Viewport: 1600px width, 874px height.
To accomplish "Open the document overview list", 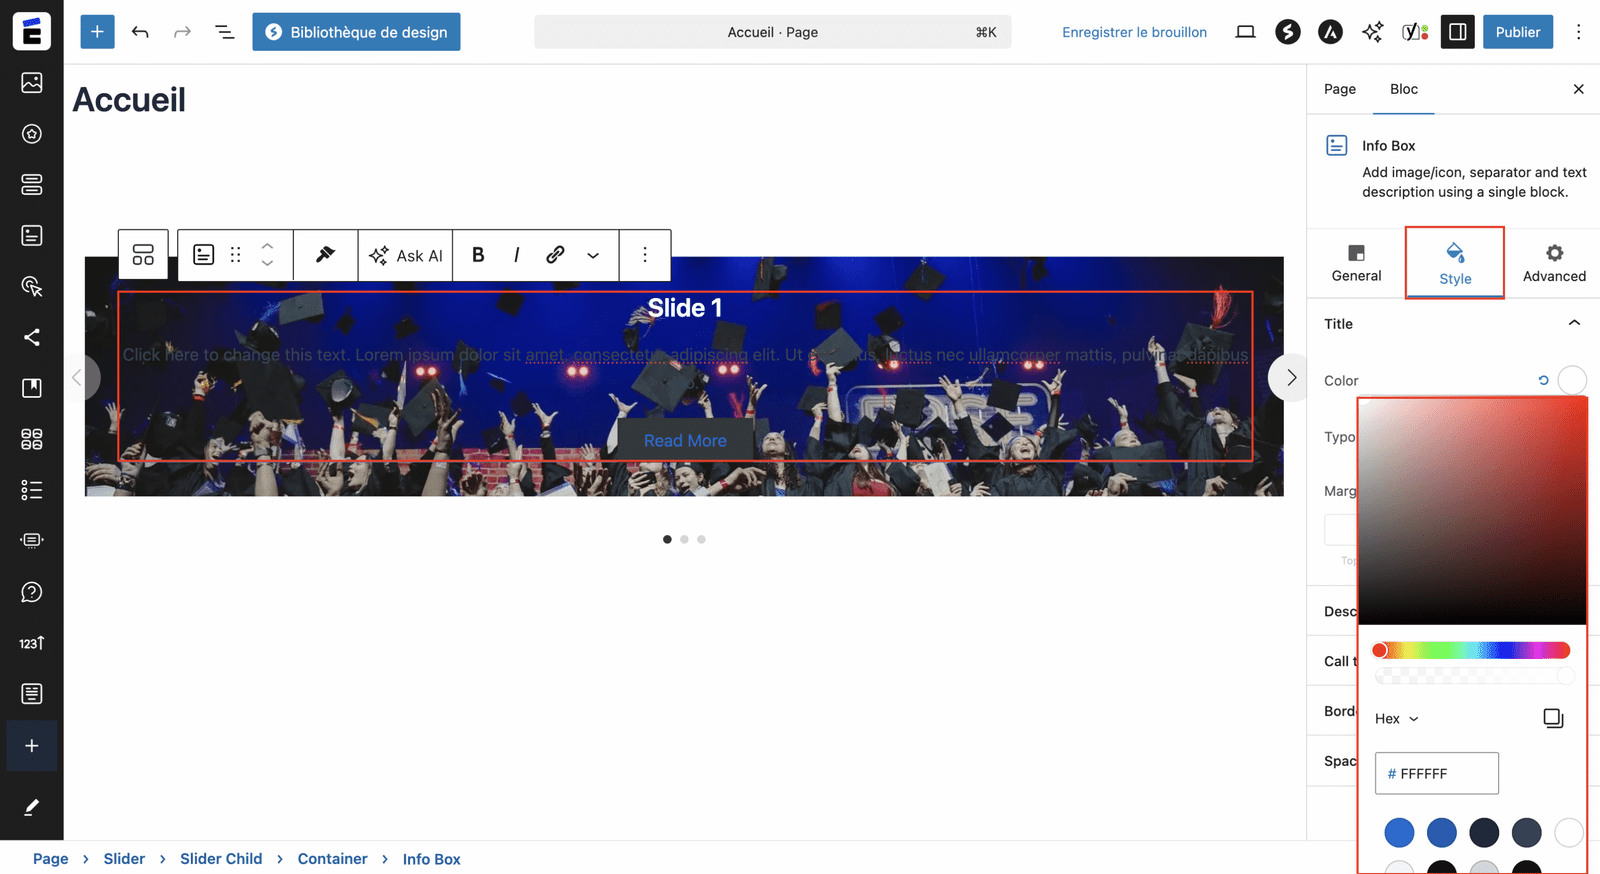I will click(x=225, y=32).
